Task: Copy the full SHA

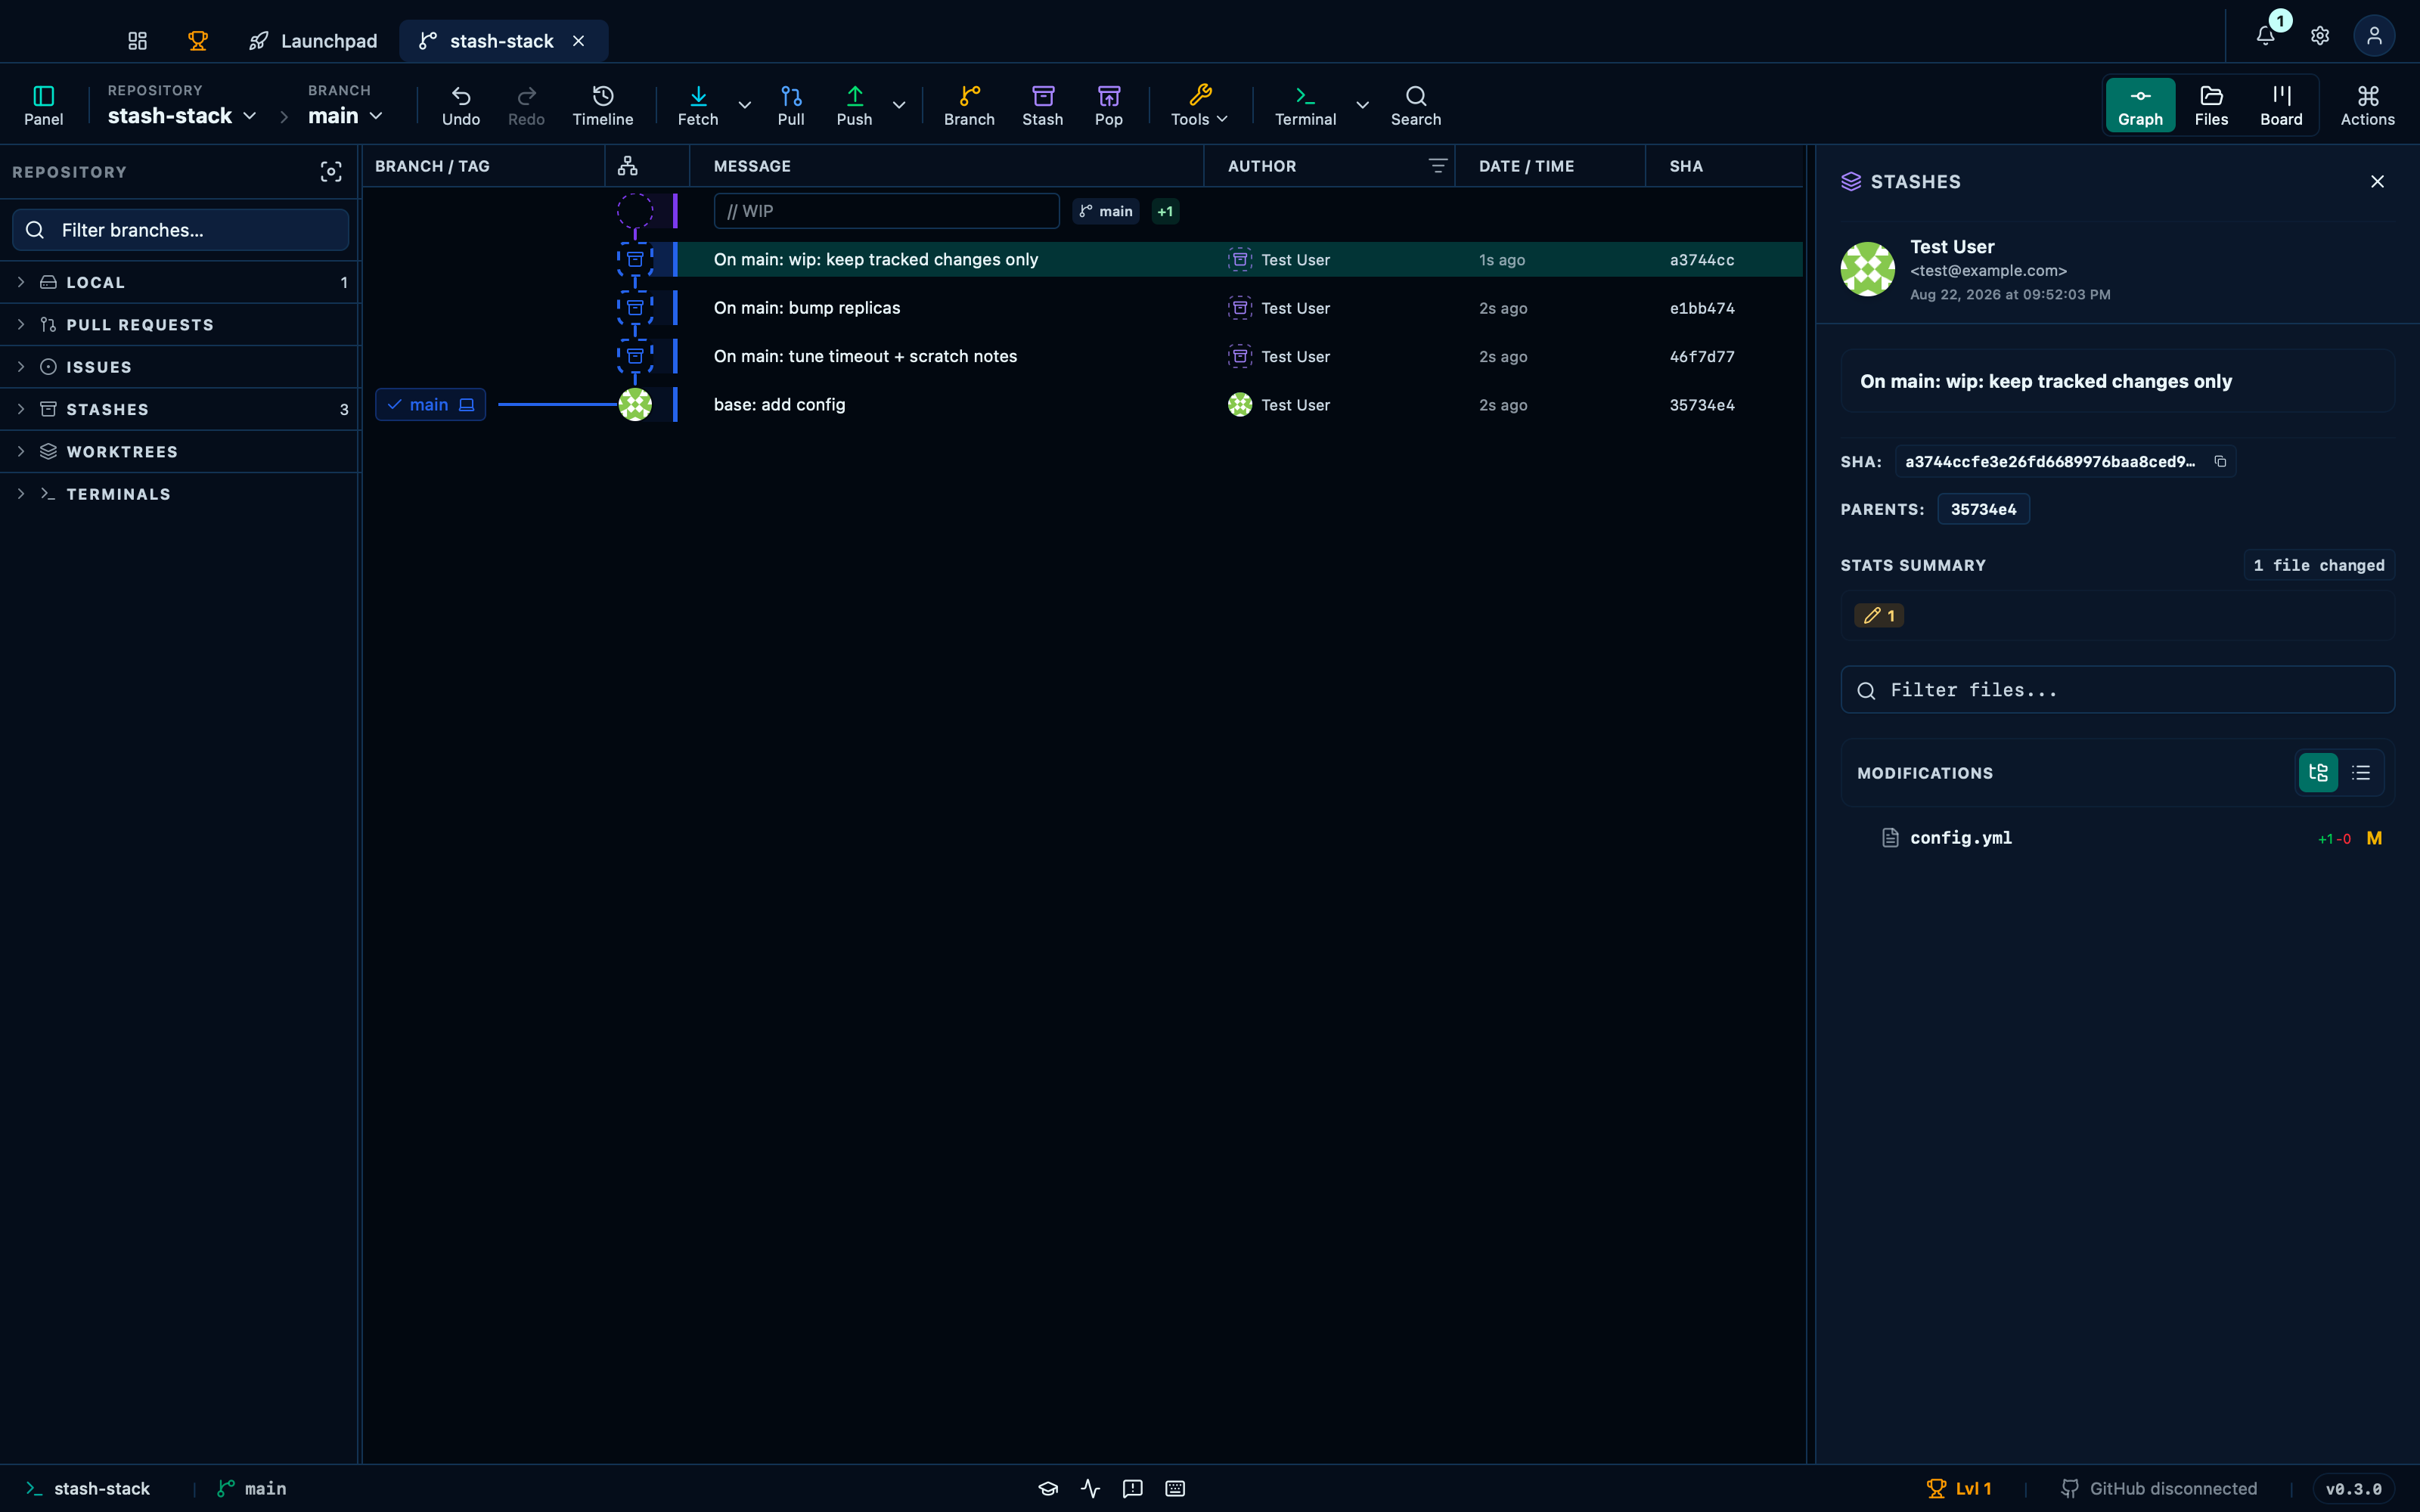Action: [2220, 461]
